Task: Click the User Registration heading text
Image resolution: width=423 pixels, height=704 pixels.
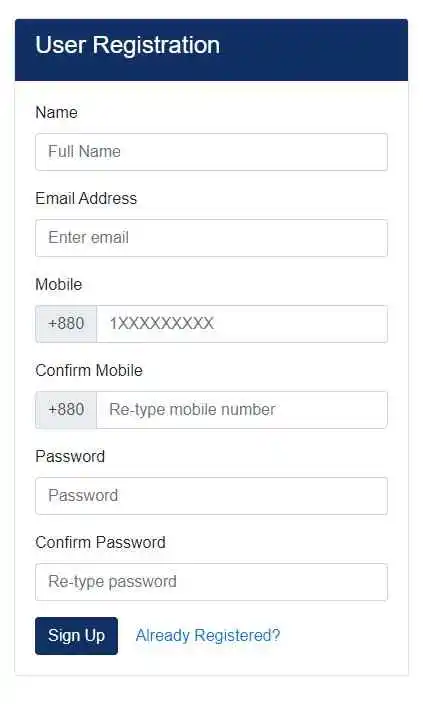Action: click(x=128, y=45)
